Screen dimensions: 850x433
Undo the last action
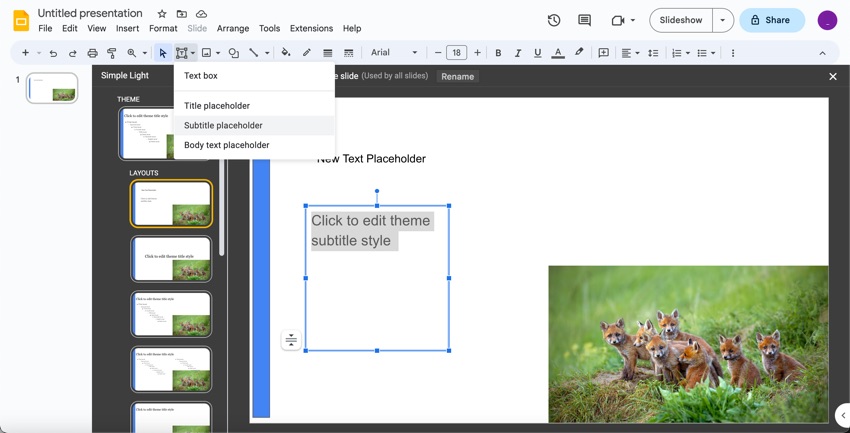tap(53, 53)
